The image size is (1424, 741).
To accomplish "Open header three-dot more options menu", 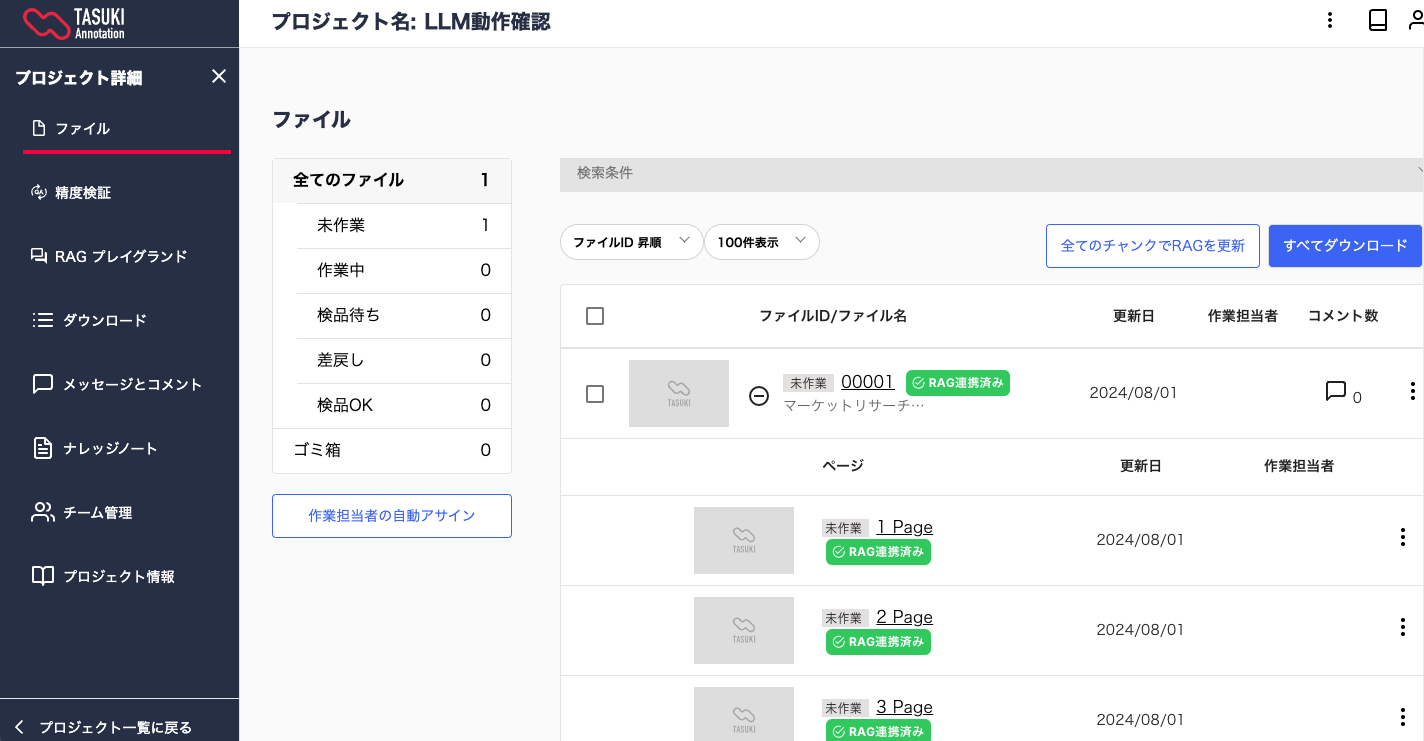I will pos(1329,21).
